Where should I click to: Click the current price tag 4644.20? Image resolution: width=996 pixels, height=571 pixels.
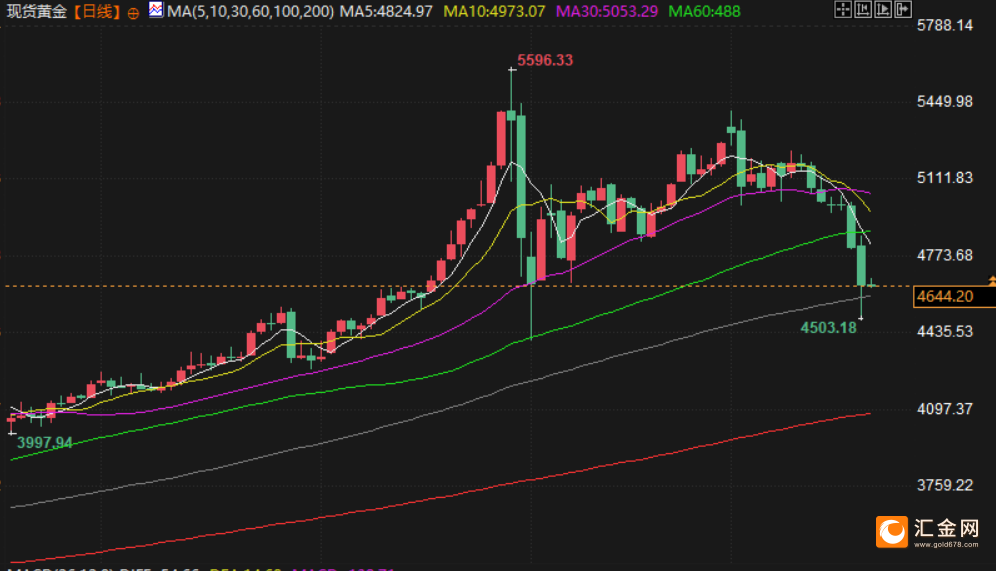pyautogui.click(x=953, y=297)
